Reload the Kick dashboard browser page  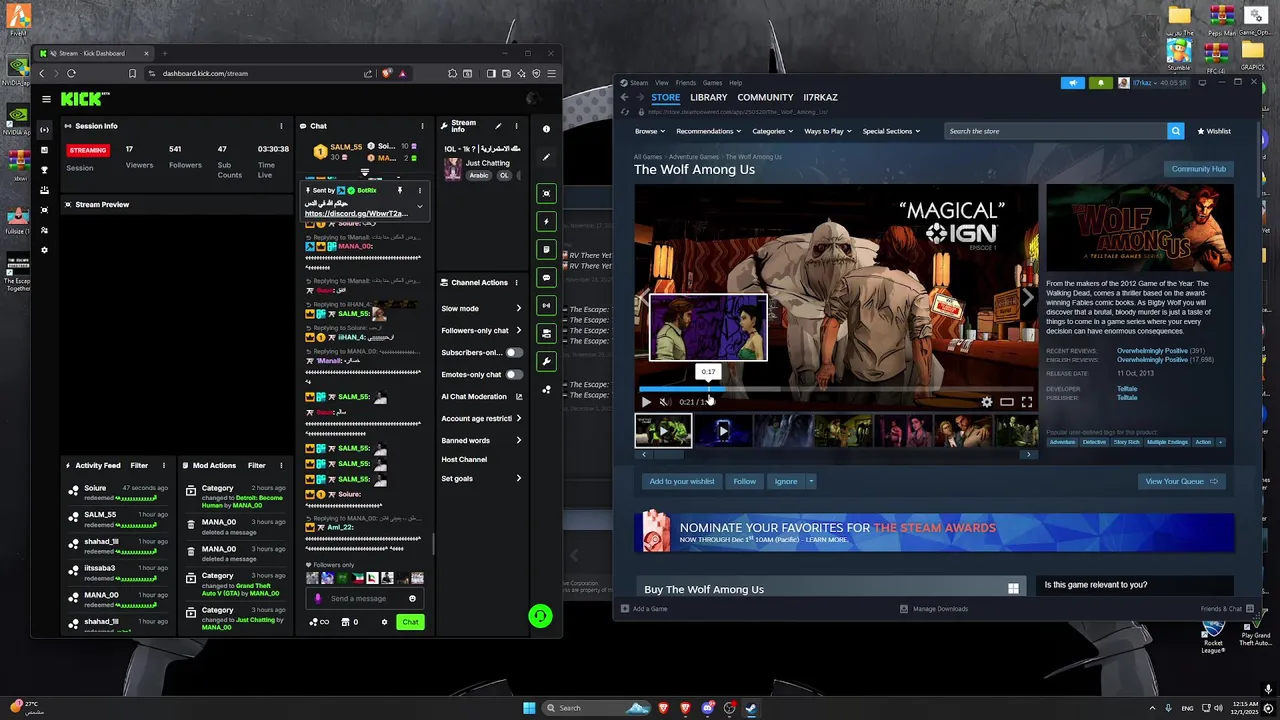click(x=71, y=73)
